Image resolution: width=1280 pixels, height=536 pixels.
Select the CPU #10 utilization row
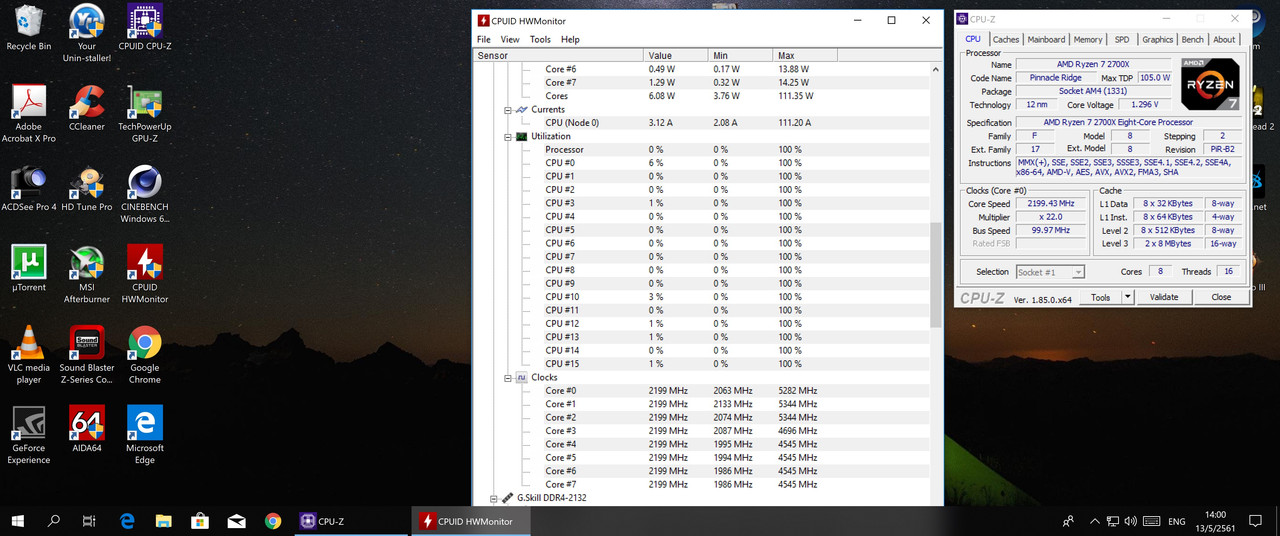(701, 297)
